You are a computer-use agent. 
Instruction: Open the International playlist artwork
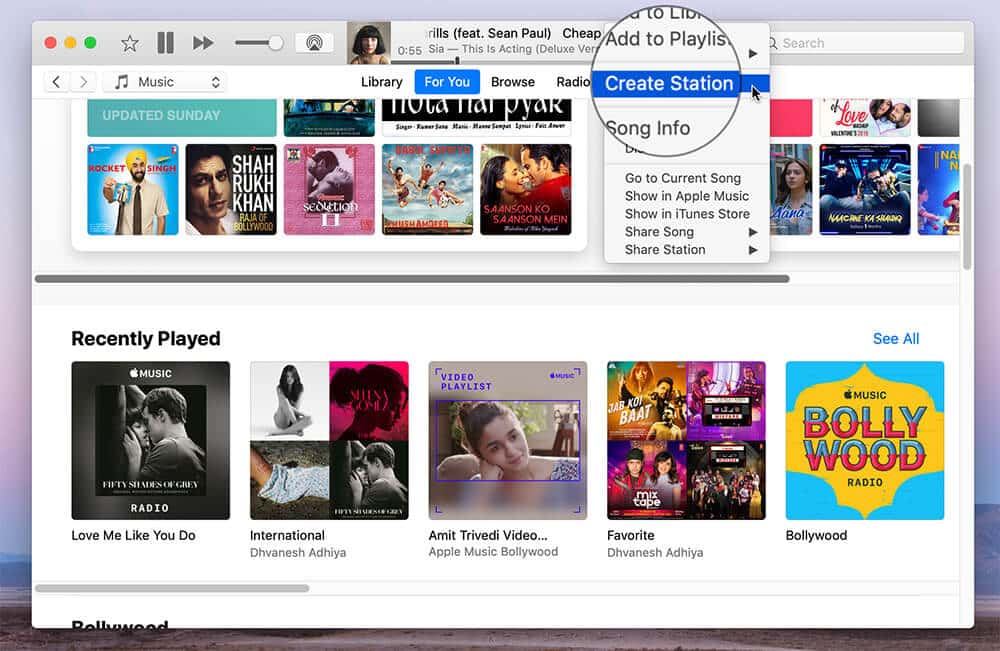[x=329, y=441]
